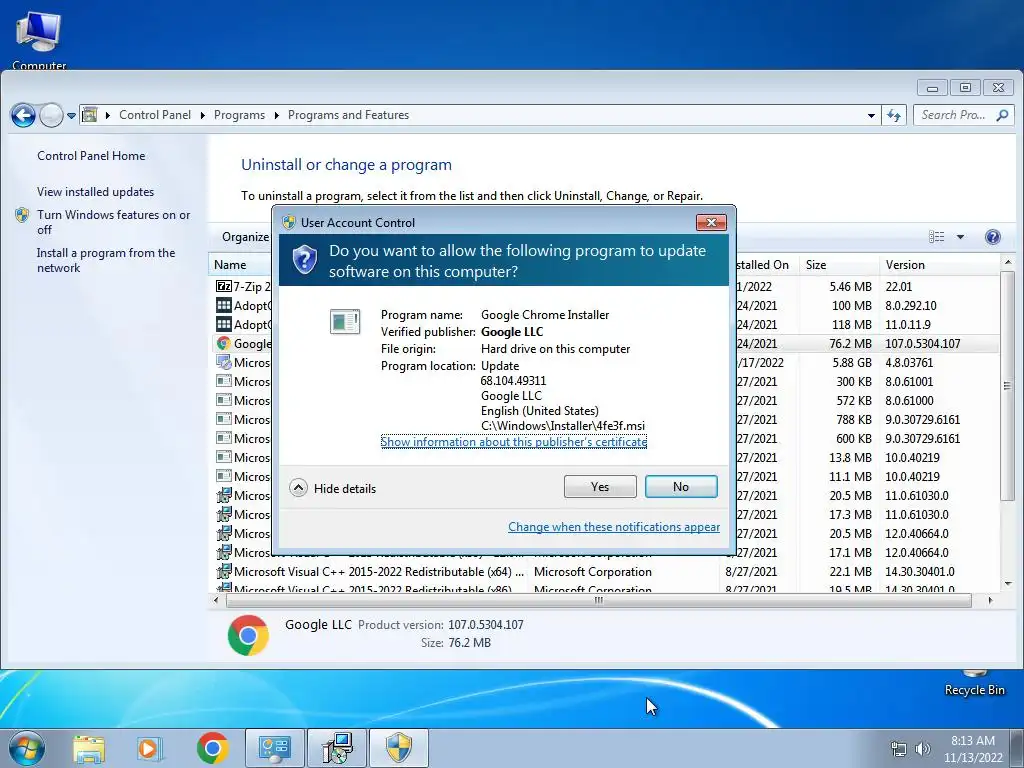Open the help question mark icon
The width and height of the screenshot is (1024, 768).
(992, 236)
